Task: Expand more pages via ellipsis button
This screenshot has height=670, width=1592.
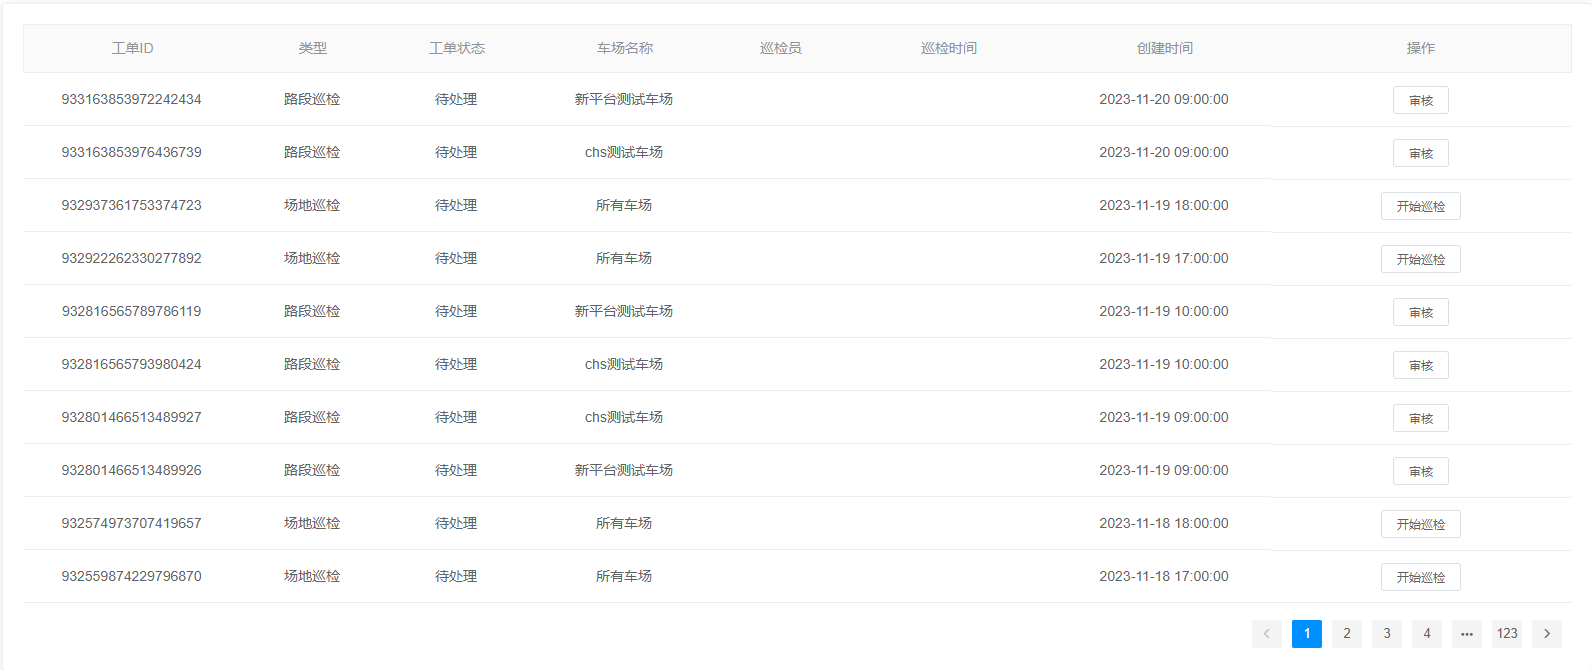Action: [1466, 633]
